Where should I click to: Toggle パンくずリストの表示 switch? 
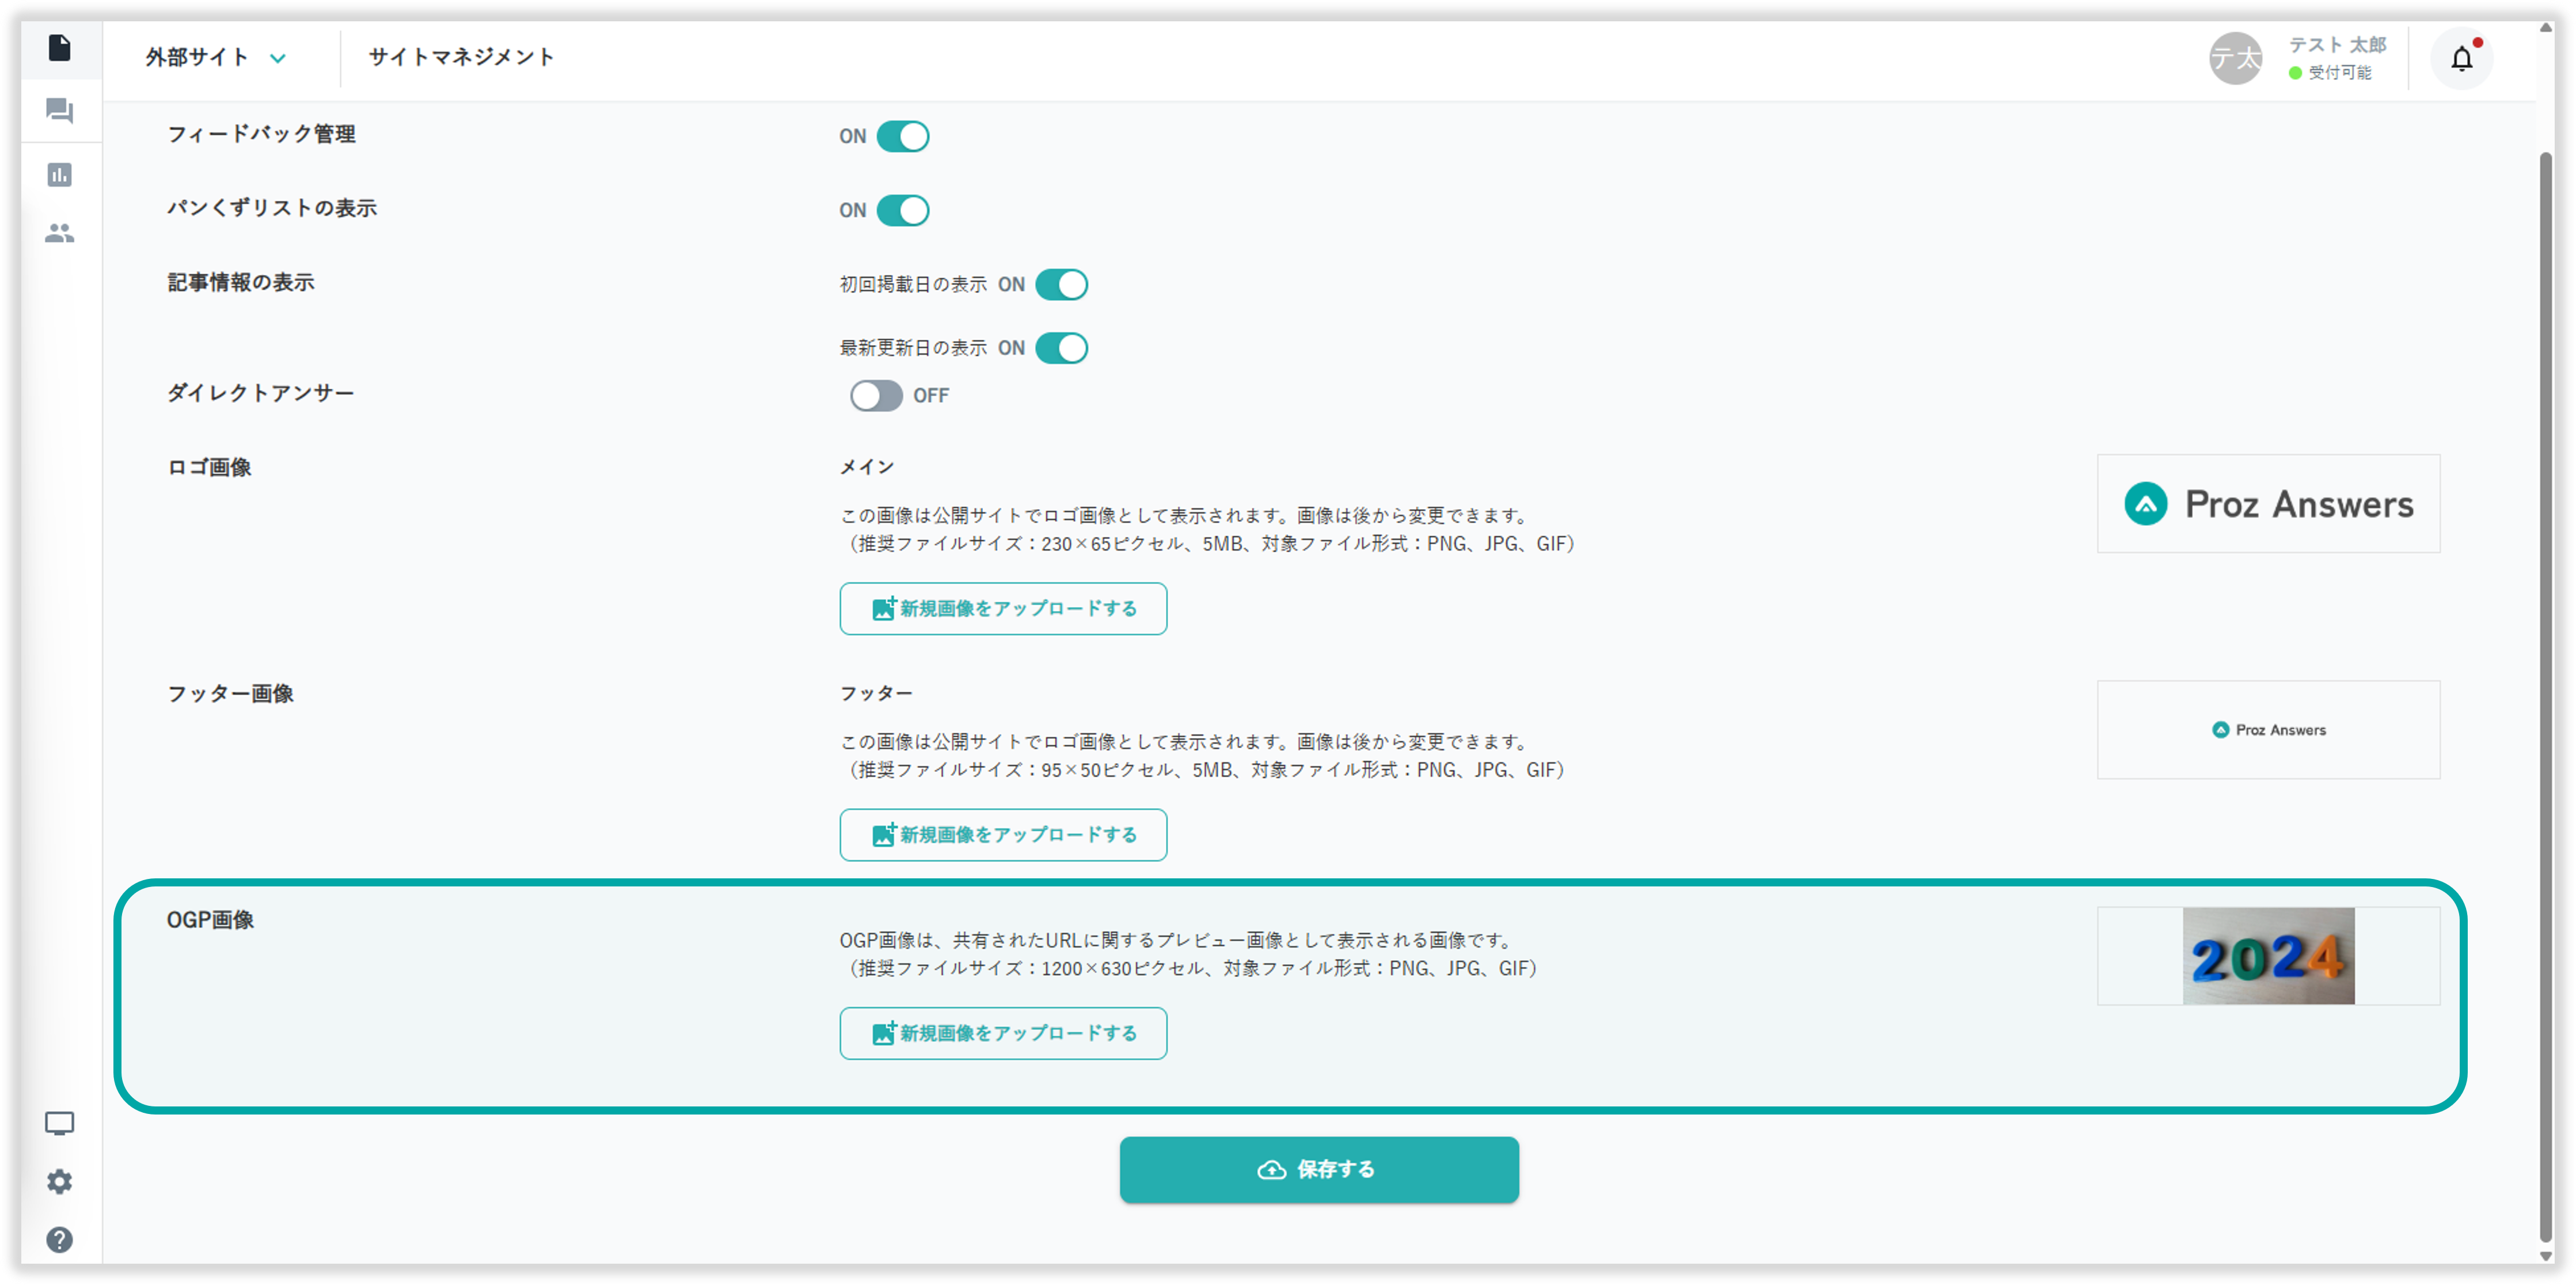(x=902, y=210)
